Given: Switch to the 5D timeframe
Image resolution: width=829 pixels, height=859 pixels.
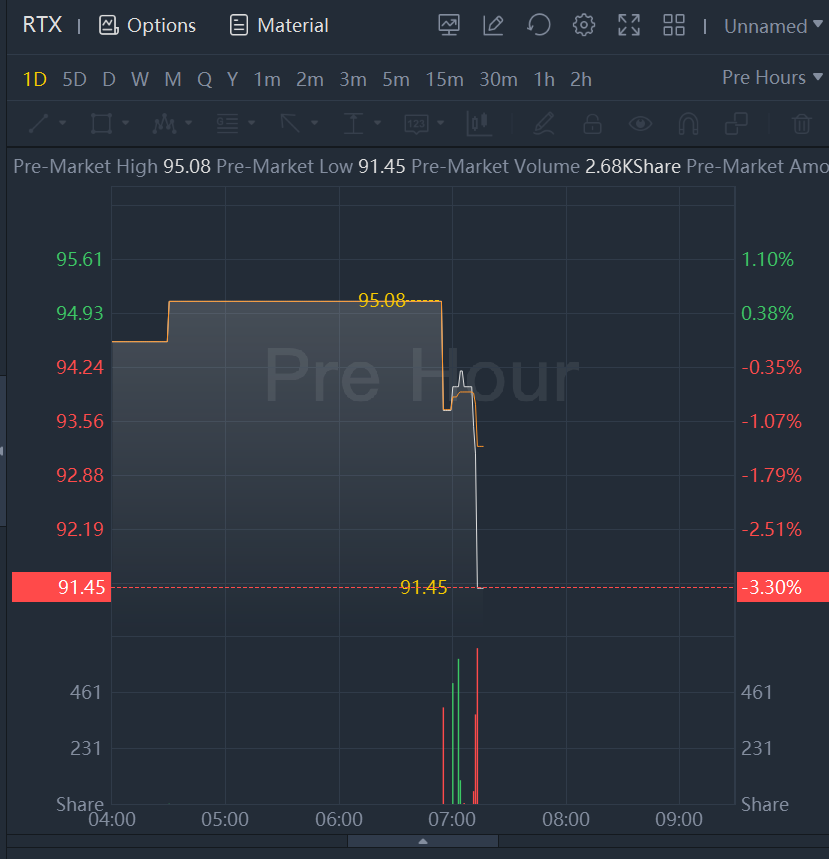Looking at the screenshot, I should 74,79.
